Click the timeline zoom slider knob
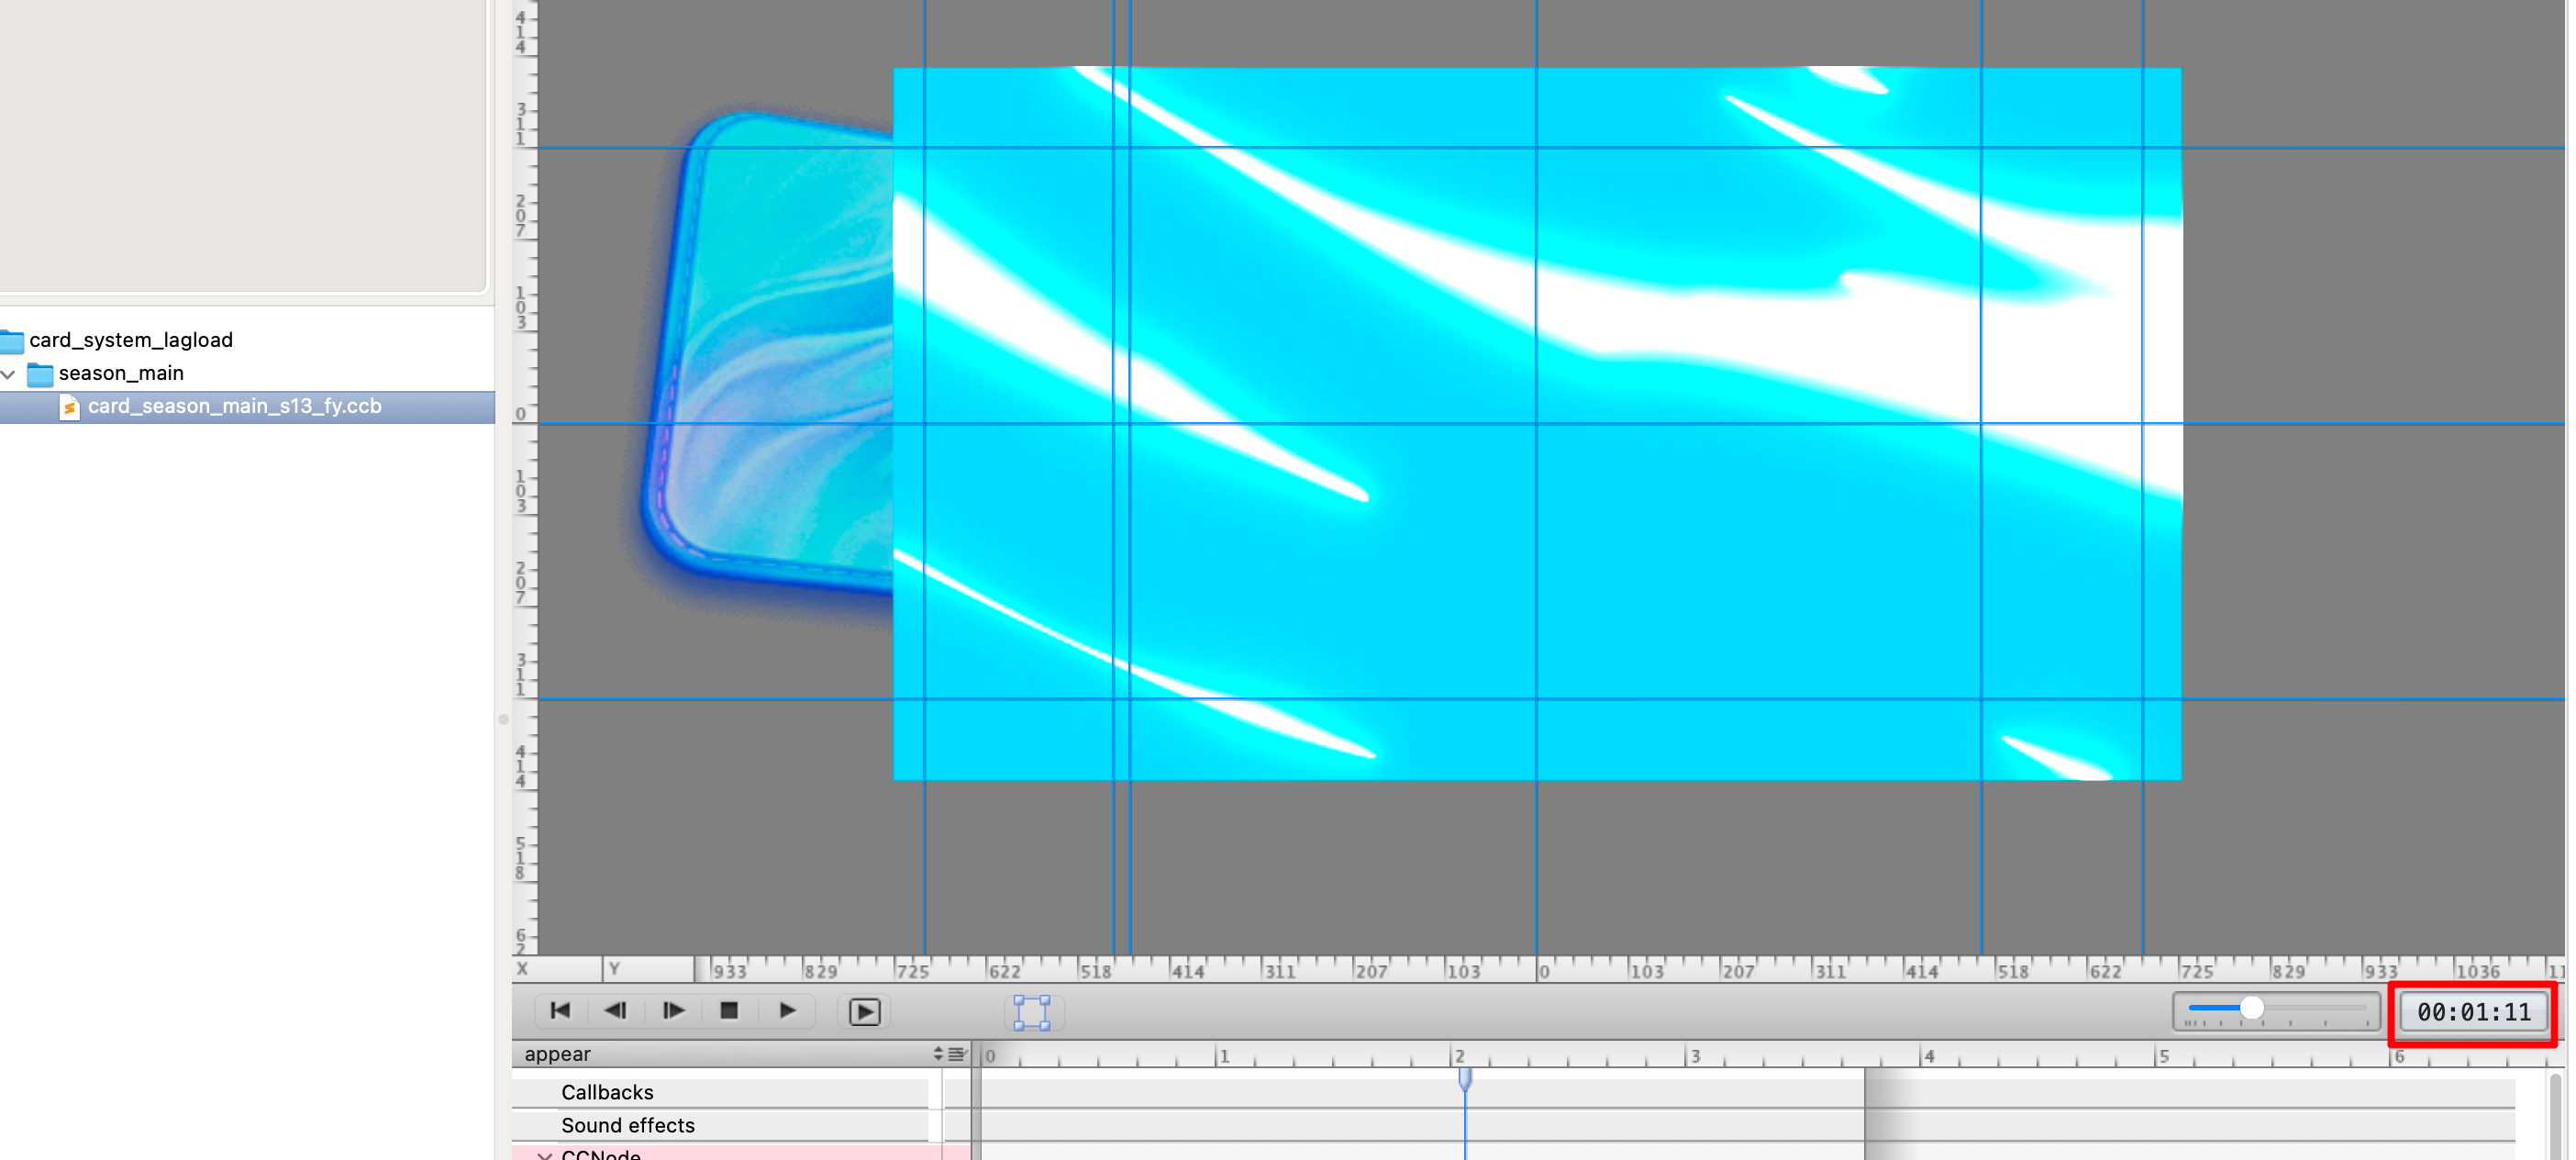 (x=2251, y=1008)
